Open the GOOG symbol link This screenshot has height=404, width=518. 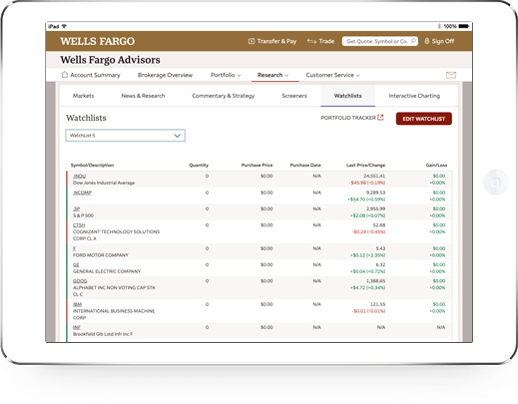tap(80, 281)
